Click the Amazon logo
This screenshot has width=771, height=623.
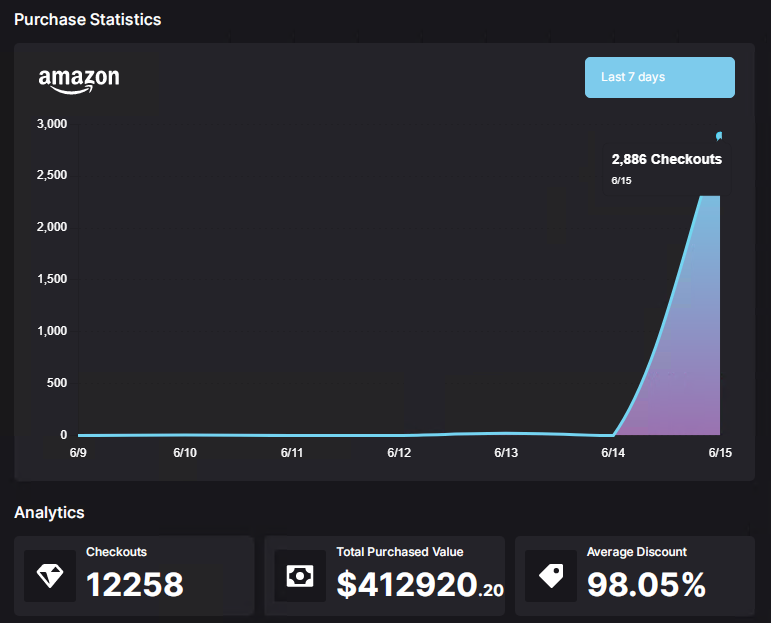click(79, 81)
